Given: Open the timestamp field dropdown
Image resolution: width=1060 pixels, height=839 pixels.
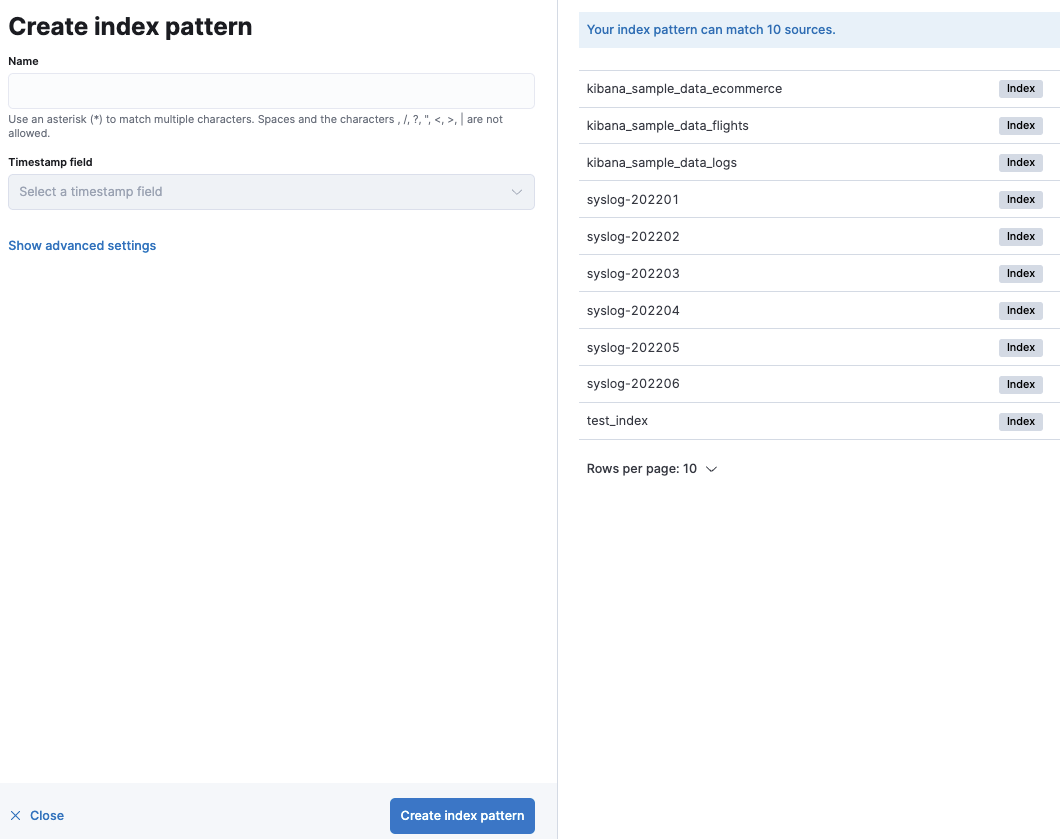Looking at the screenshot, I should [271, 191].
